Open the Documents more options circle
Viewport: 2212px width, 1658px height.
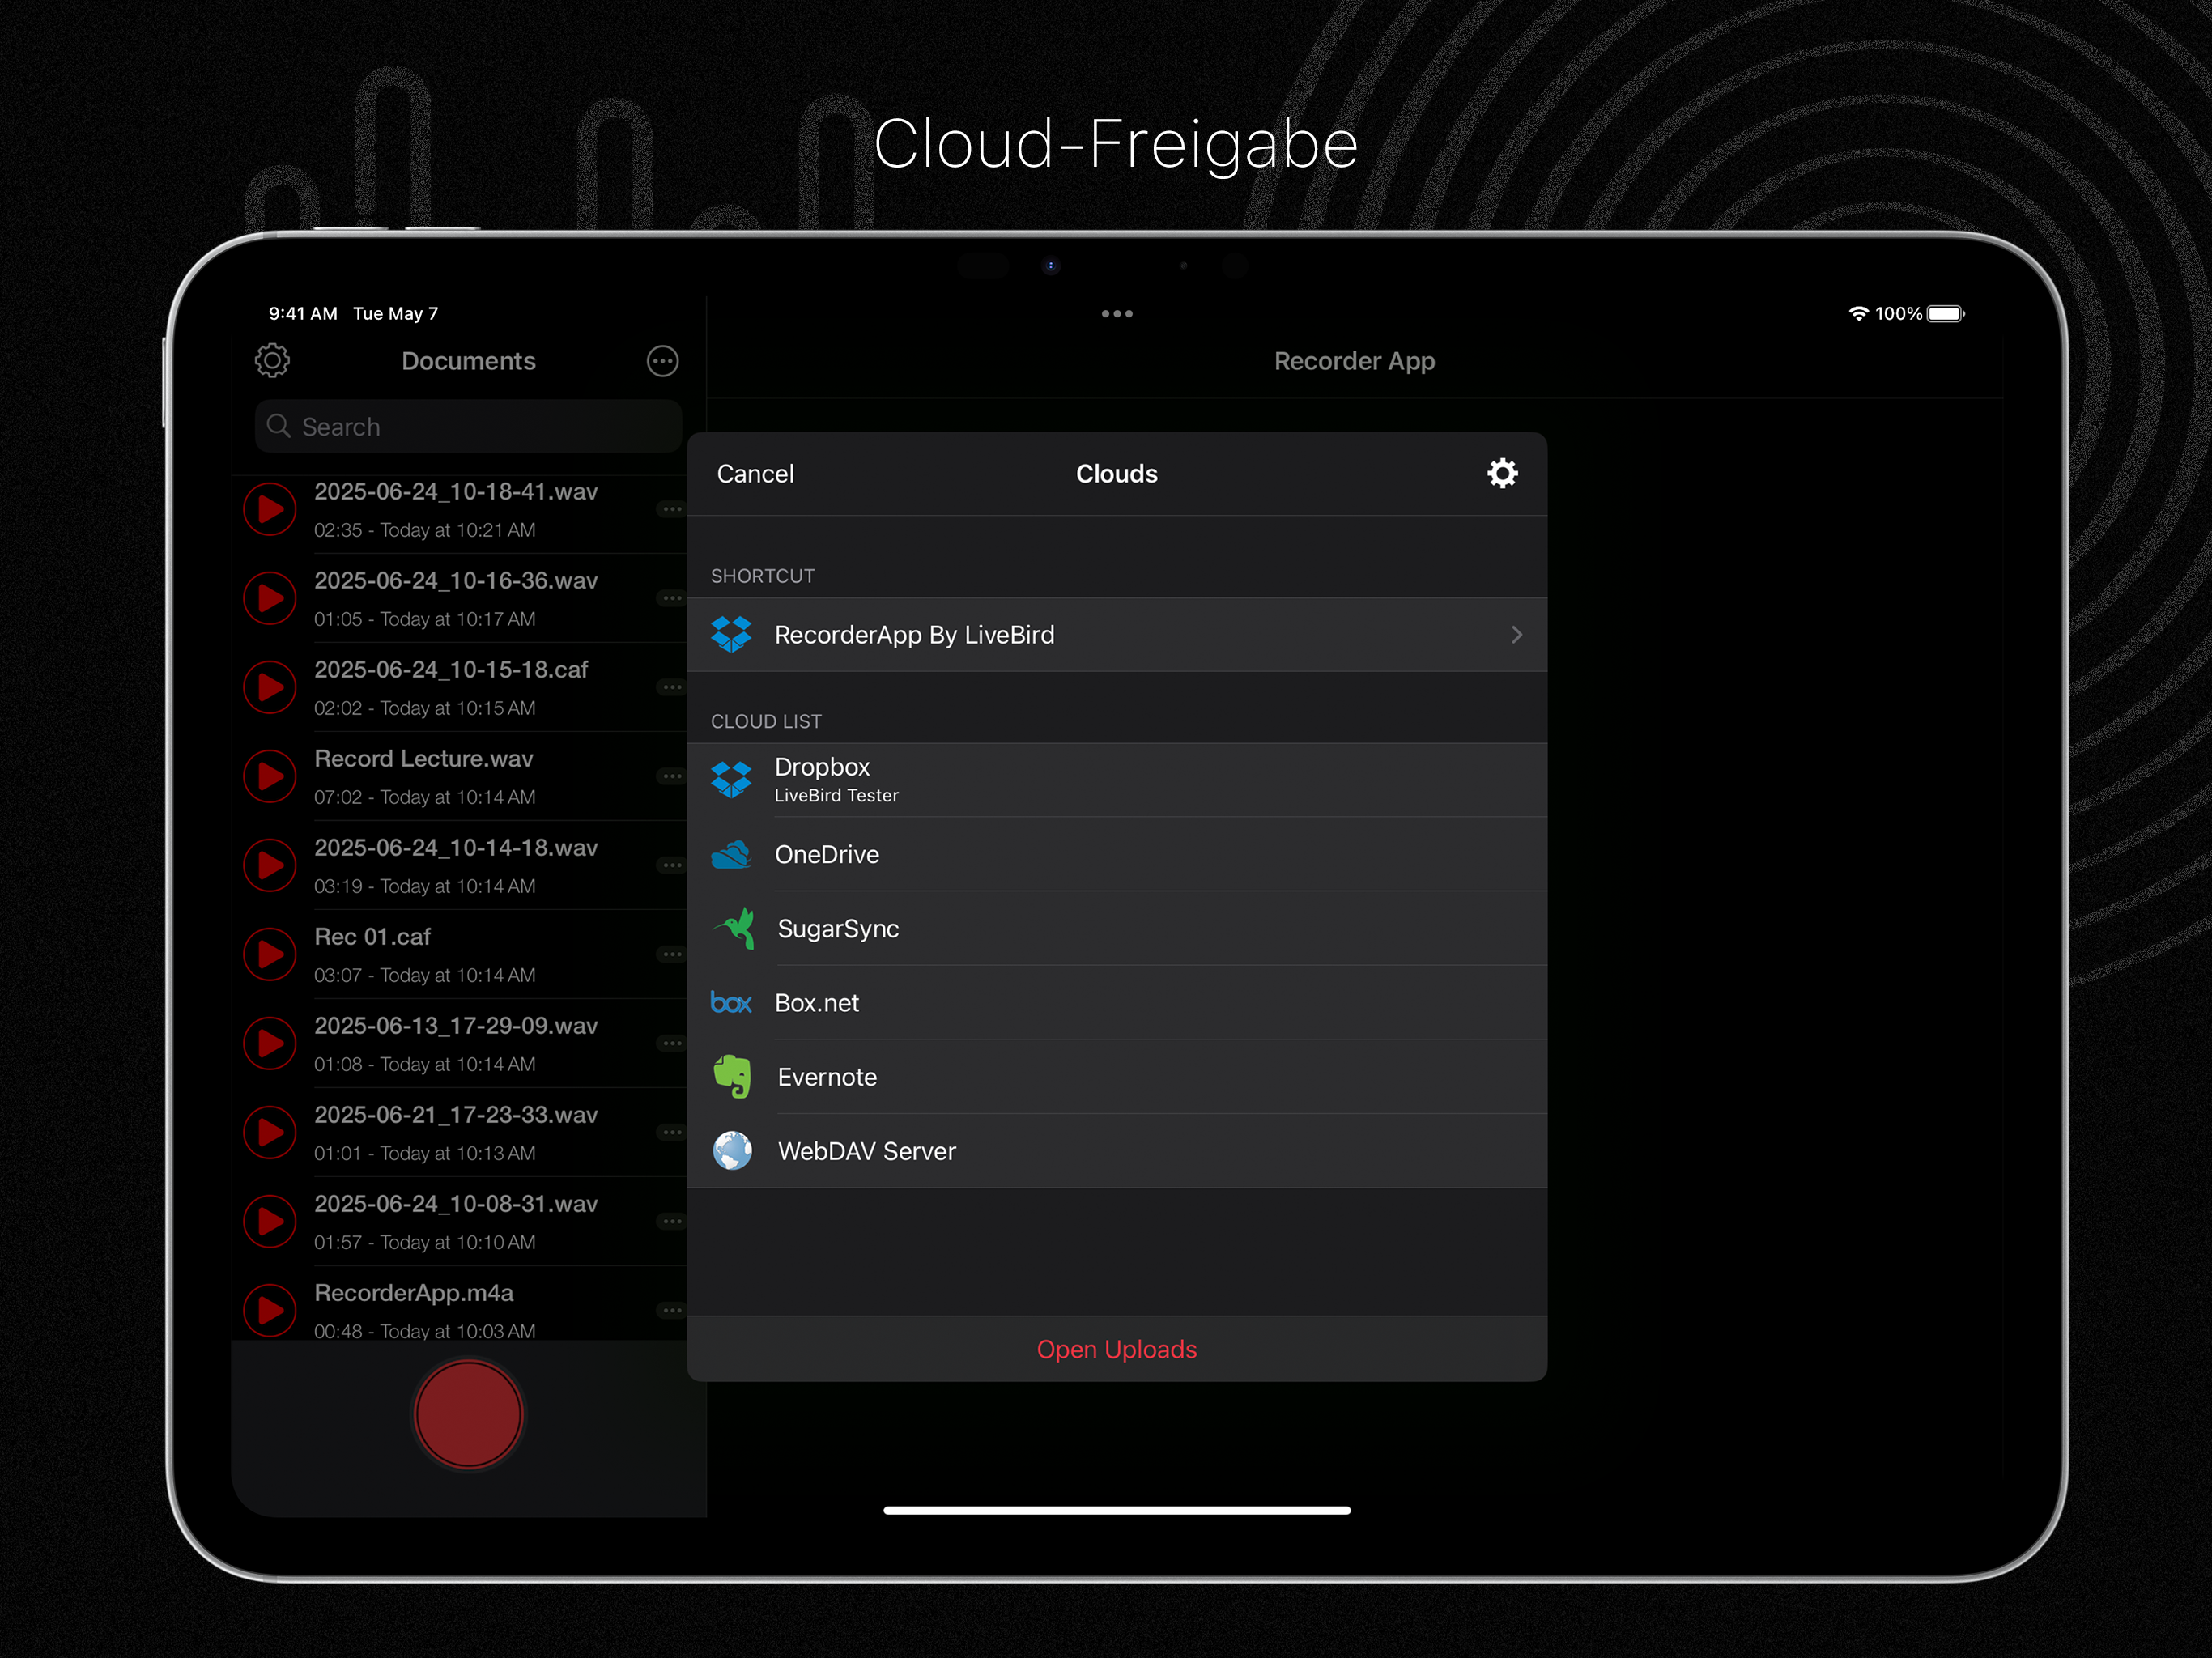click(662, 361)
